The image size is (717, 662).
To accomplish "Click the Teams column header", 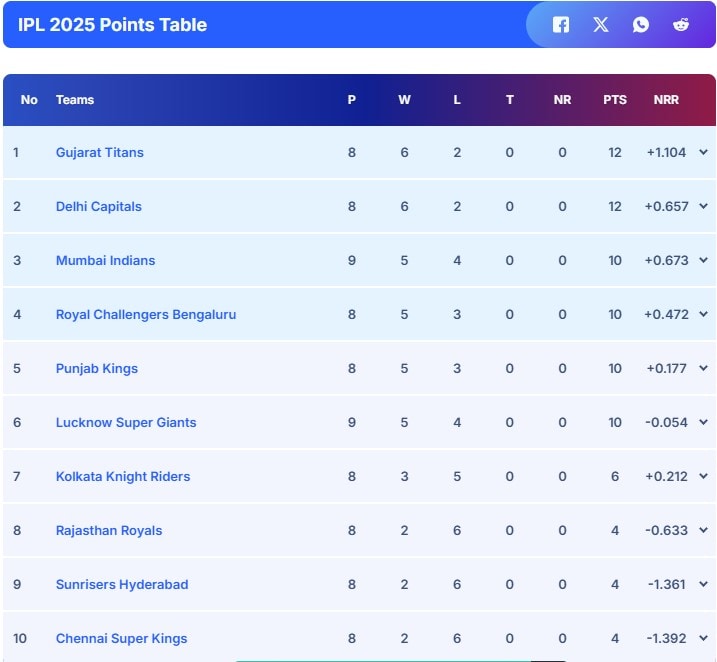I will (75, 100).
